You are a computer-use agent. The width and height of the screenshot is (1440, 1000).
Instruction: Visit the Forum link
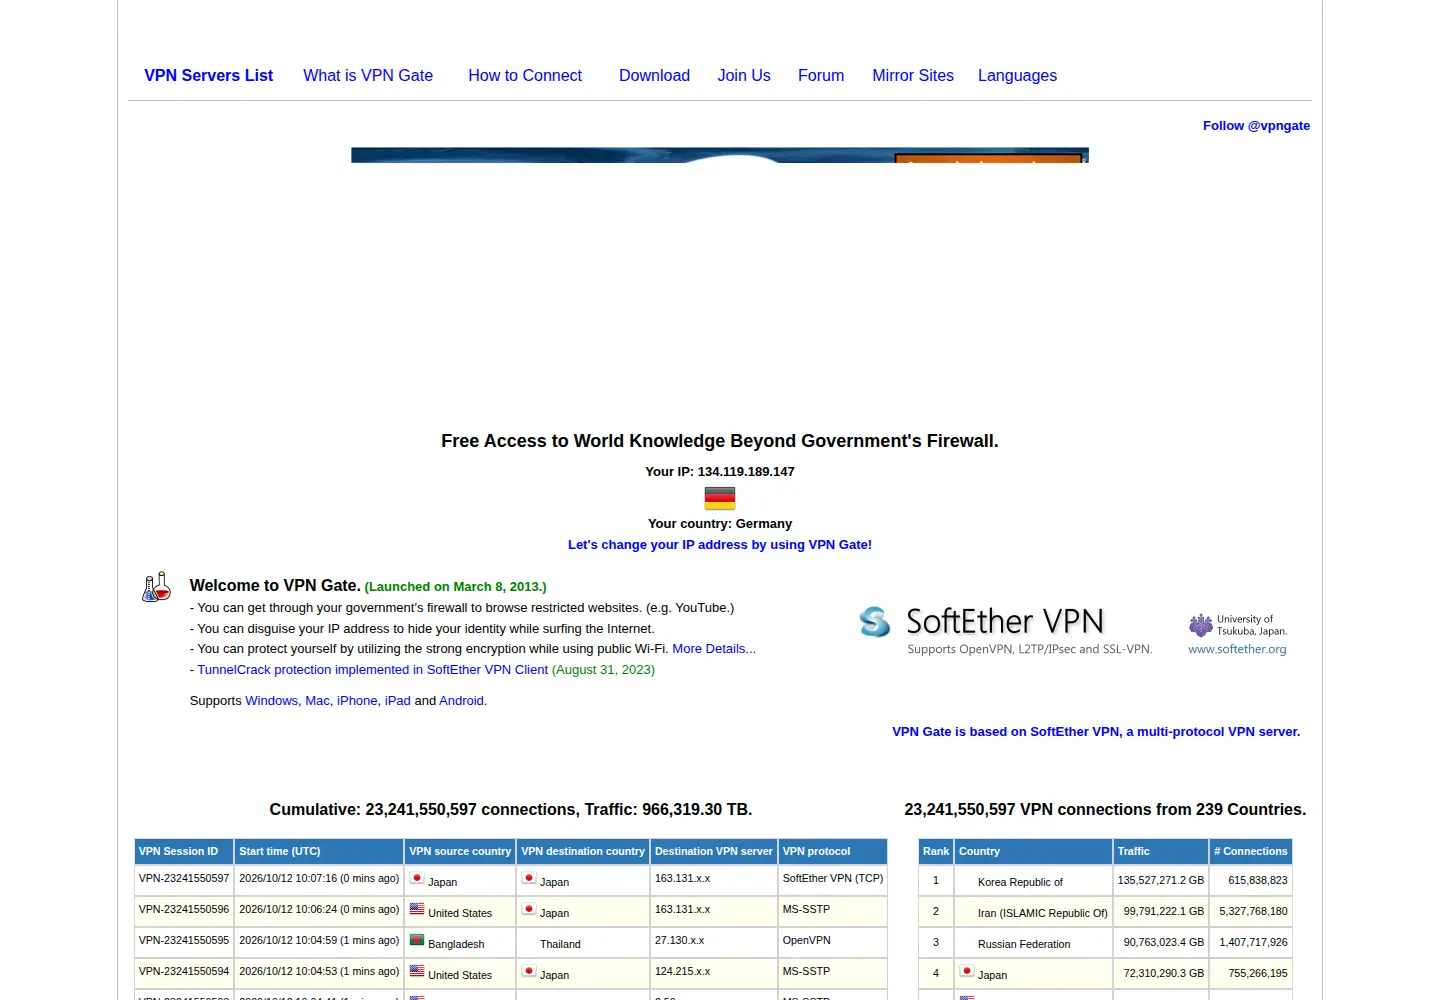[821, 75]
